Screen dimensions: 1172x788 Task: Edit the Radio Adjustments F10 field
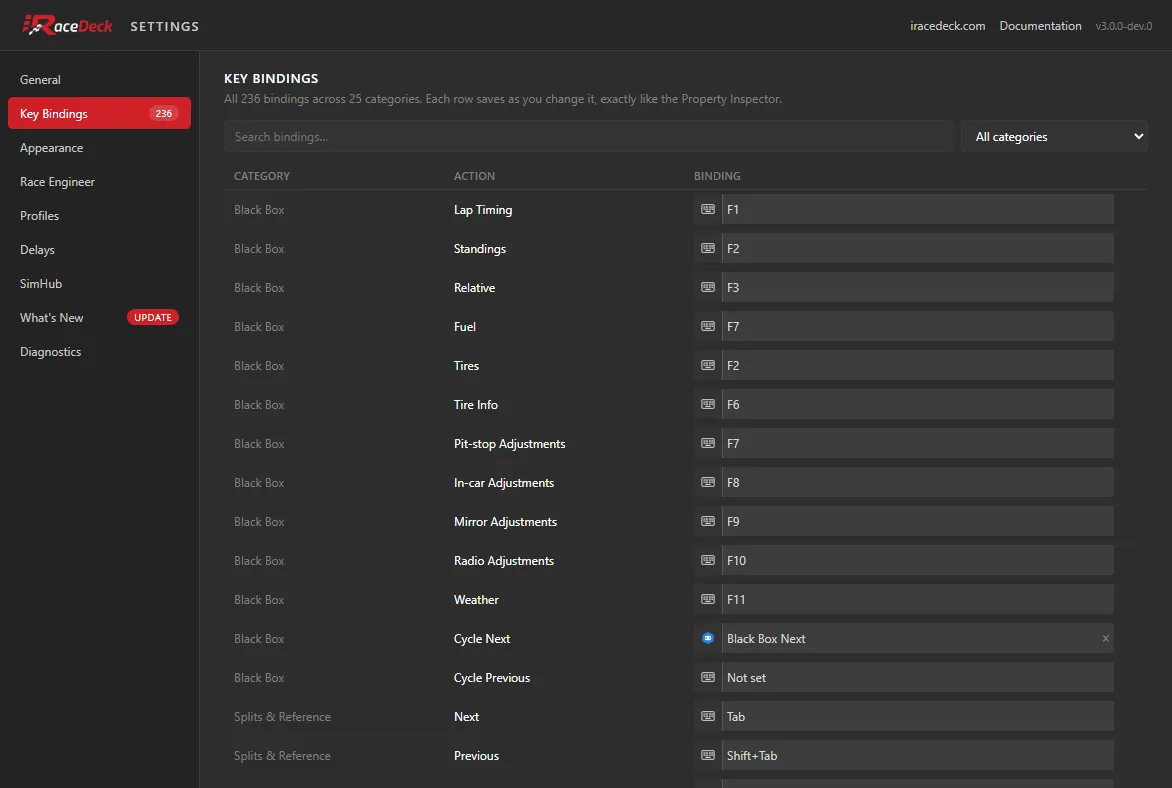pos(917,560)
